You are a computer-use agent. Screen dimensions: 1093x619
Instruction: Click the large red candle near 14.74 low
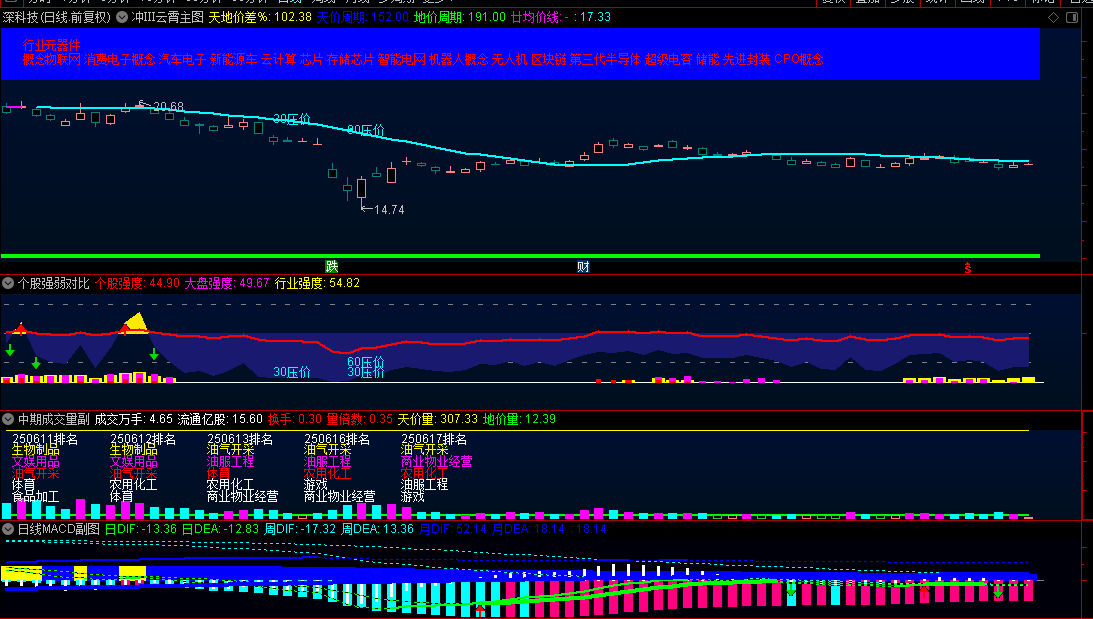coord(362,188)
